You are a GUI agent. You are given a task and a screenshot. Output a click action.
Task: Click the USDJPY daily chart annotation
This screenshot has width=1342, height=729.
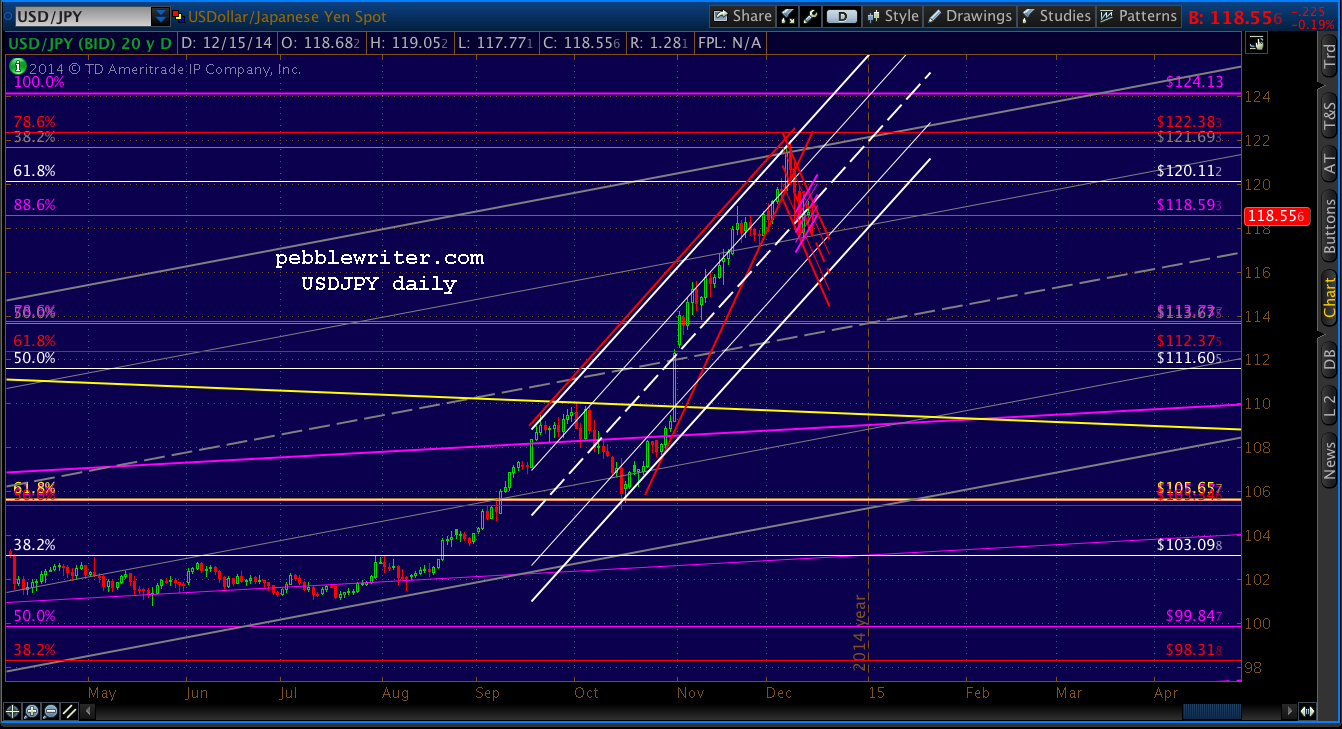379,284
